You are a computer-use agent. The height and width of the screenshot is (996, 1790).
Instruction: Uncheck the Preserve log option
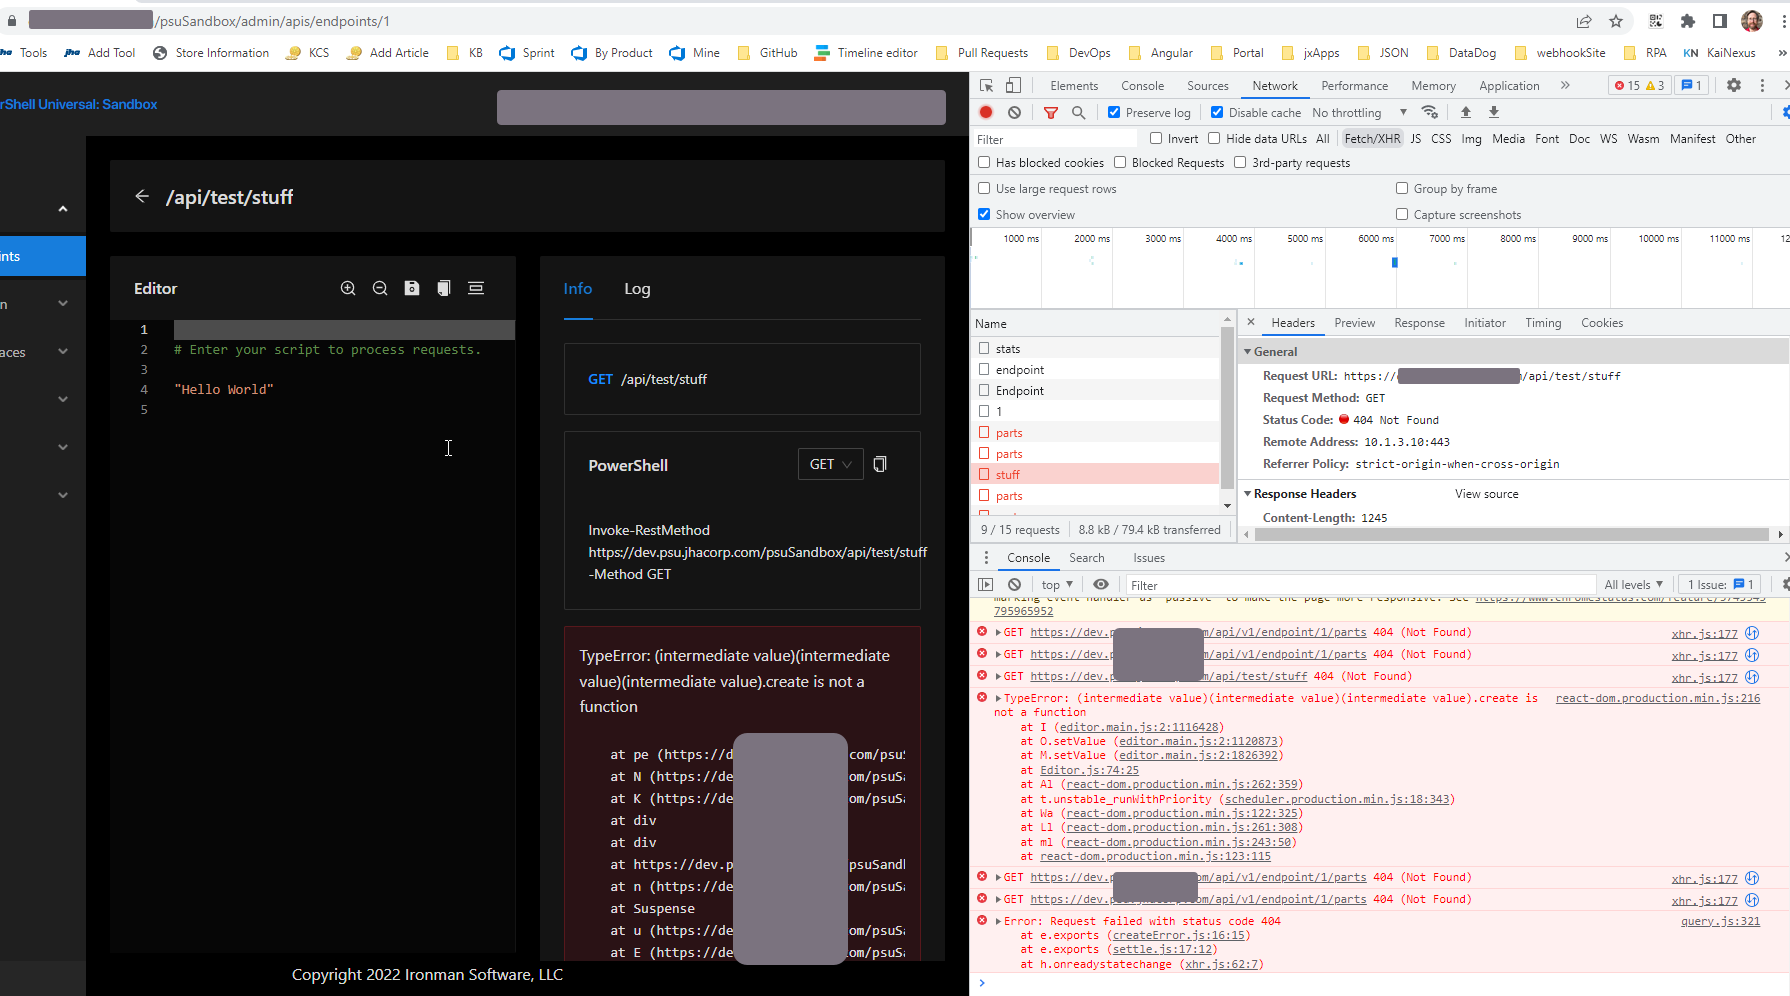coord(1113,112)
